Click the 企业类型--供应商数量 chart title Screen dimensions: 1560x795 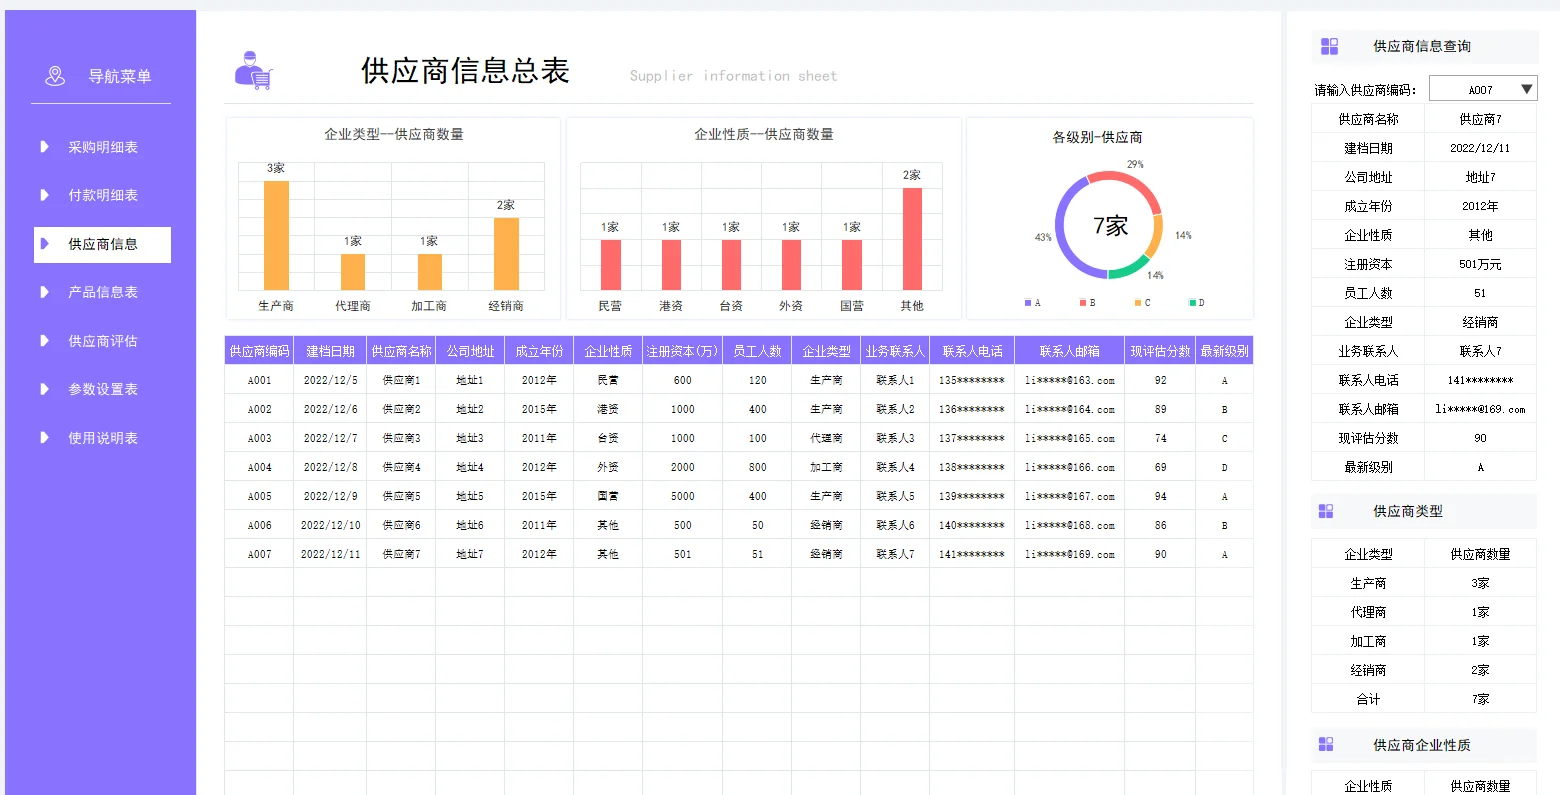click(x=394, y=134)
